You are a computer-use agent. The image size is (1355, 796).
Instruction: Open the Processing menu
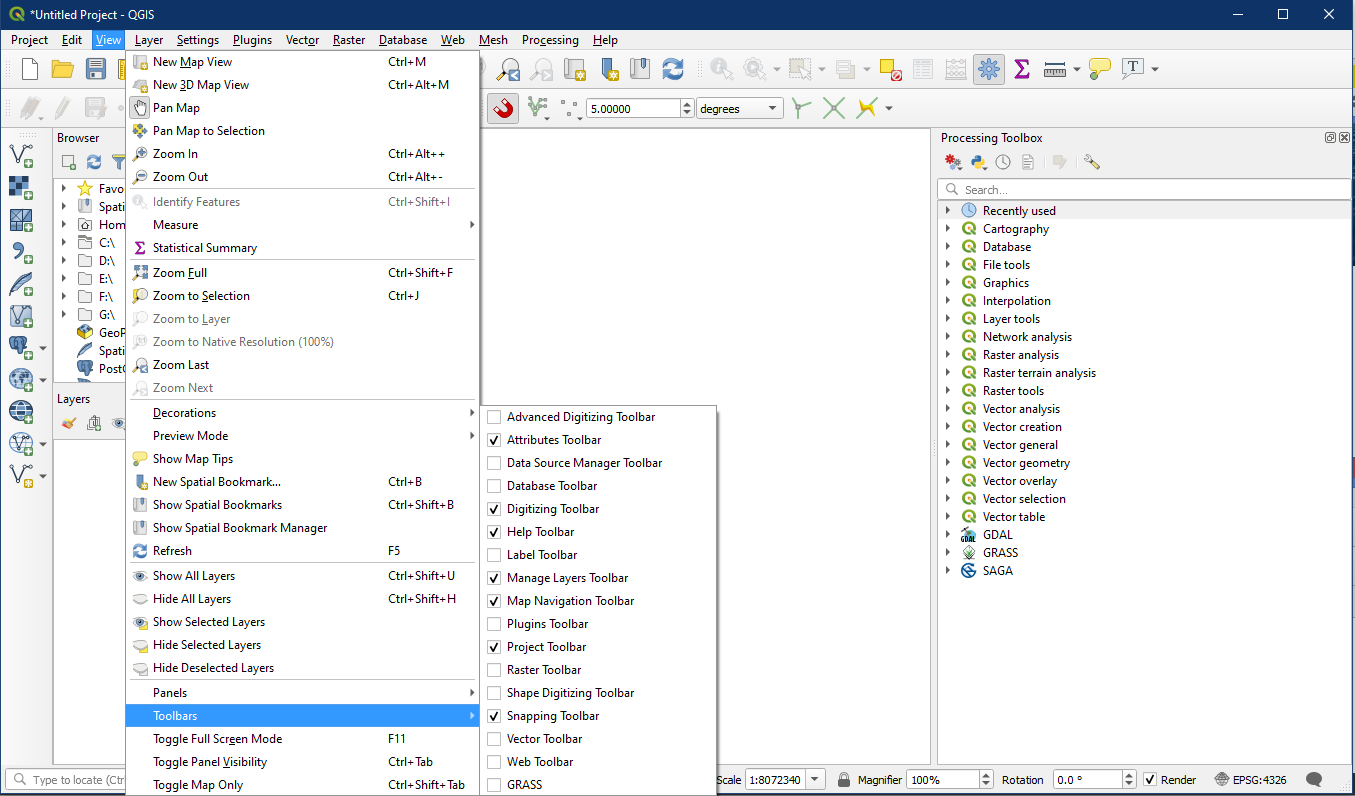pos(549,40)
